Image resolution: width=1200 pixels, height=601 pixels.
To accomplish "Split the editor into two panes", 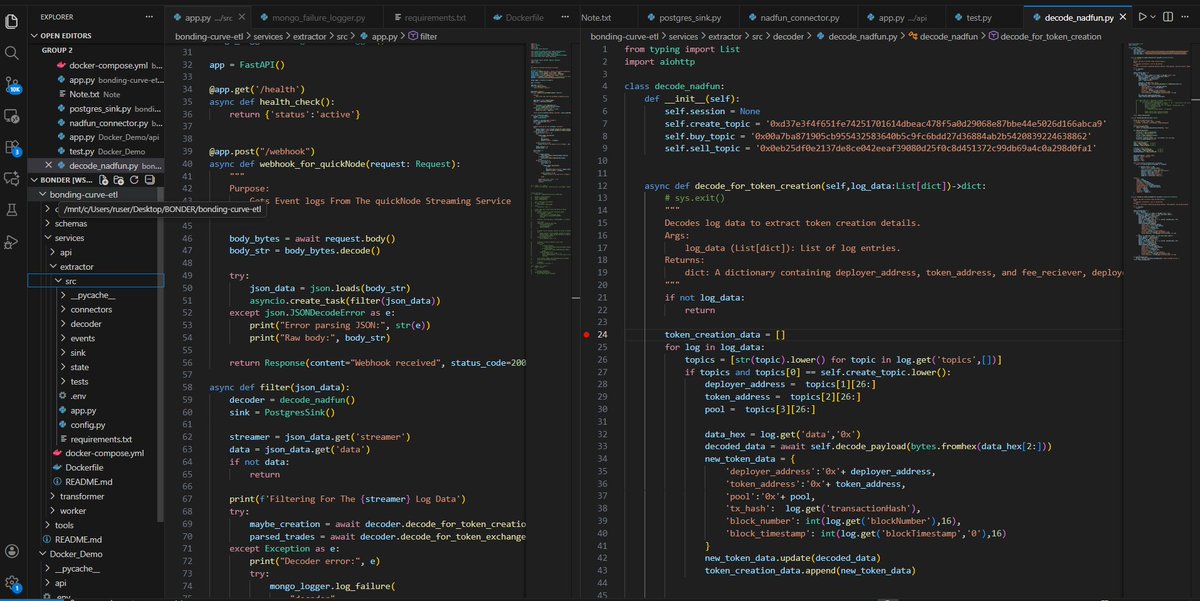I will click(1168, 17).
